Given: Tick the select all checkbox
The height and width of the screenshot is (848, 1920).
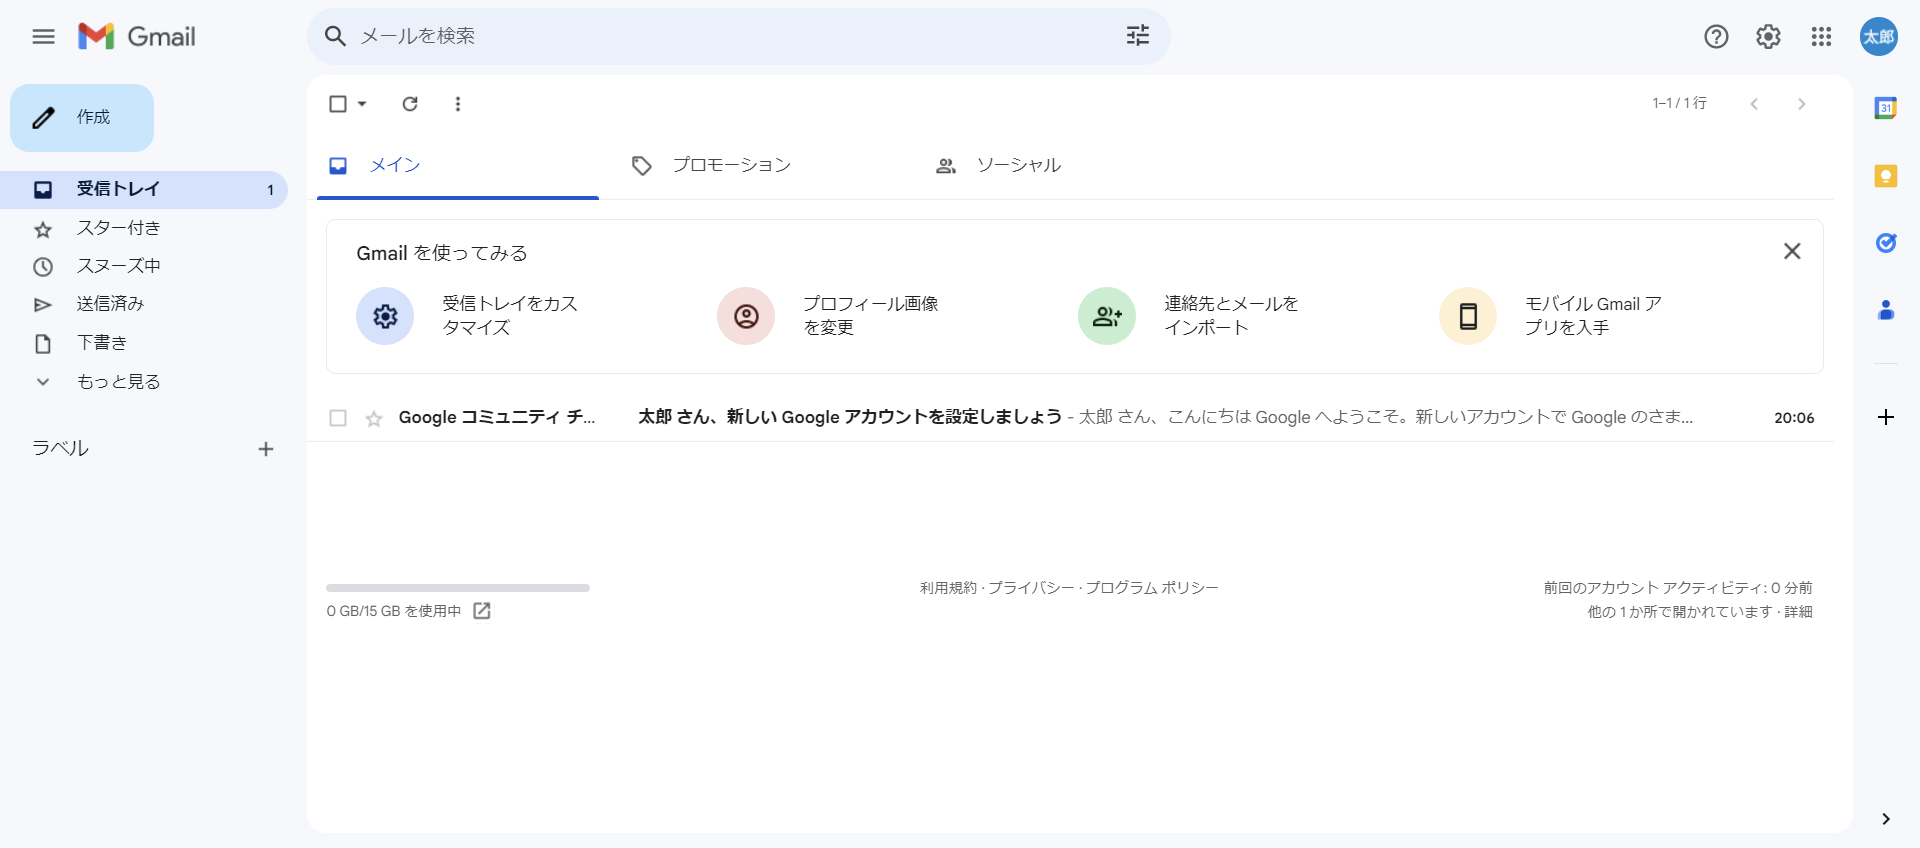Looking at the screenshot, I should 338,104.
